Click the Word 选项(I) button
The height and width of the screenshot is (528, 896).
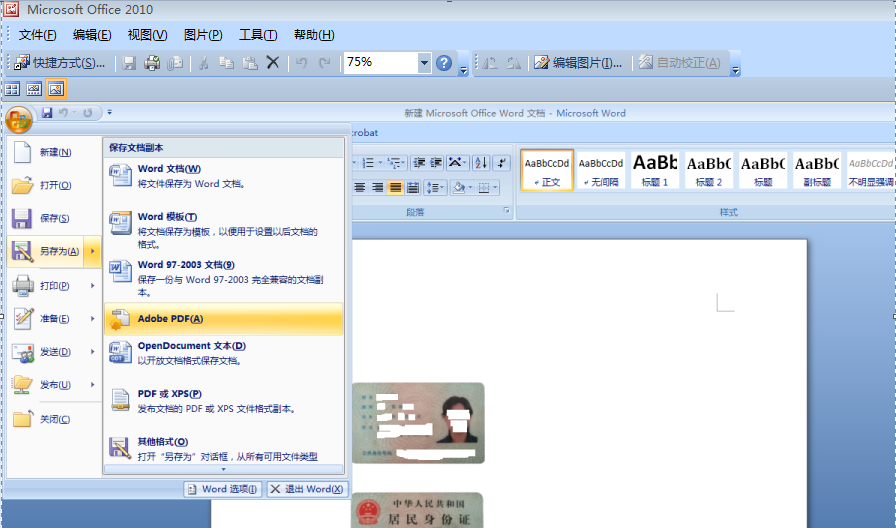(223, 489)
